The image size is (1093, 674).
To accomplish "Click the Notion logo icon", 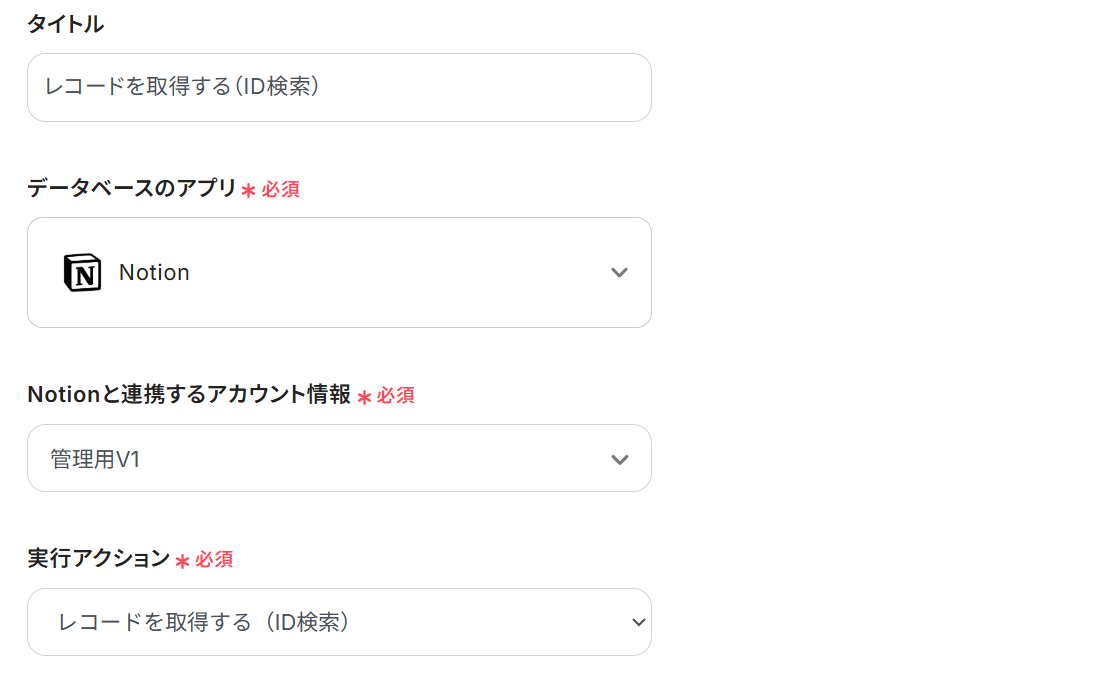I will [x=82, y=272].
